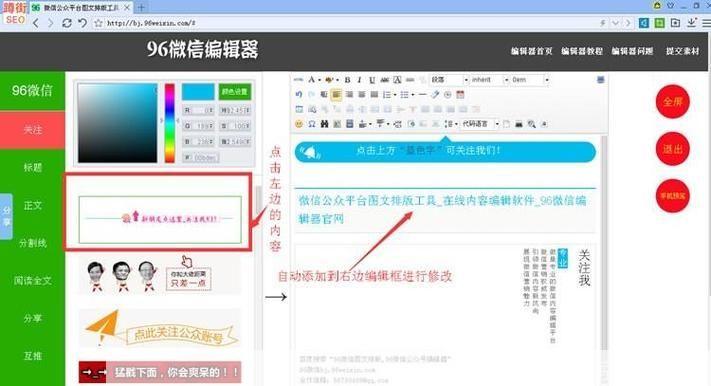Click the fullscreen icon at toolbar right
The image size is (711, 386).
tap(600, 80)
